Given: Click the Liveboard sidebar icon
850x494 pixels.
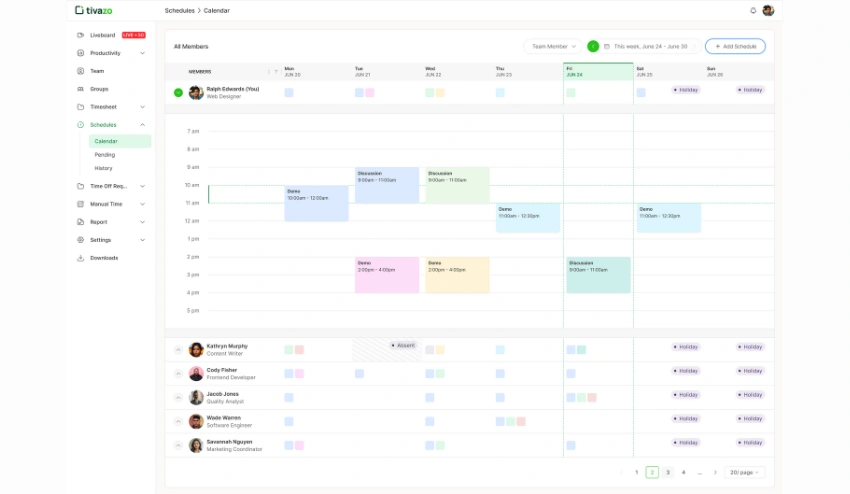Looking at the screenshot, I should coord(80,35).
